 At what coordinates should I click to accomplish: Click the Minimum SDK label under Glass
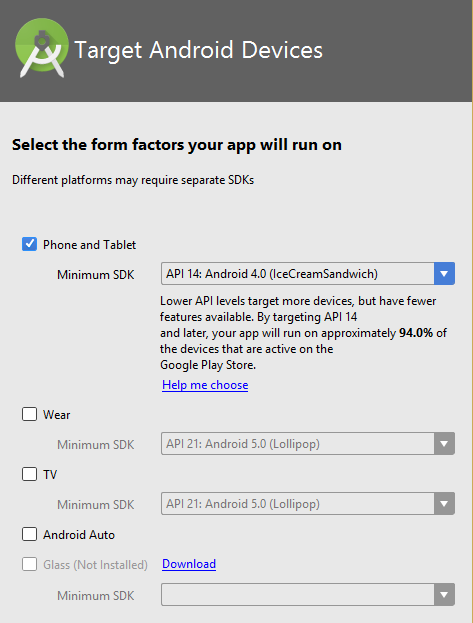click(x=96, y=596)
